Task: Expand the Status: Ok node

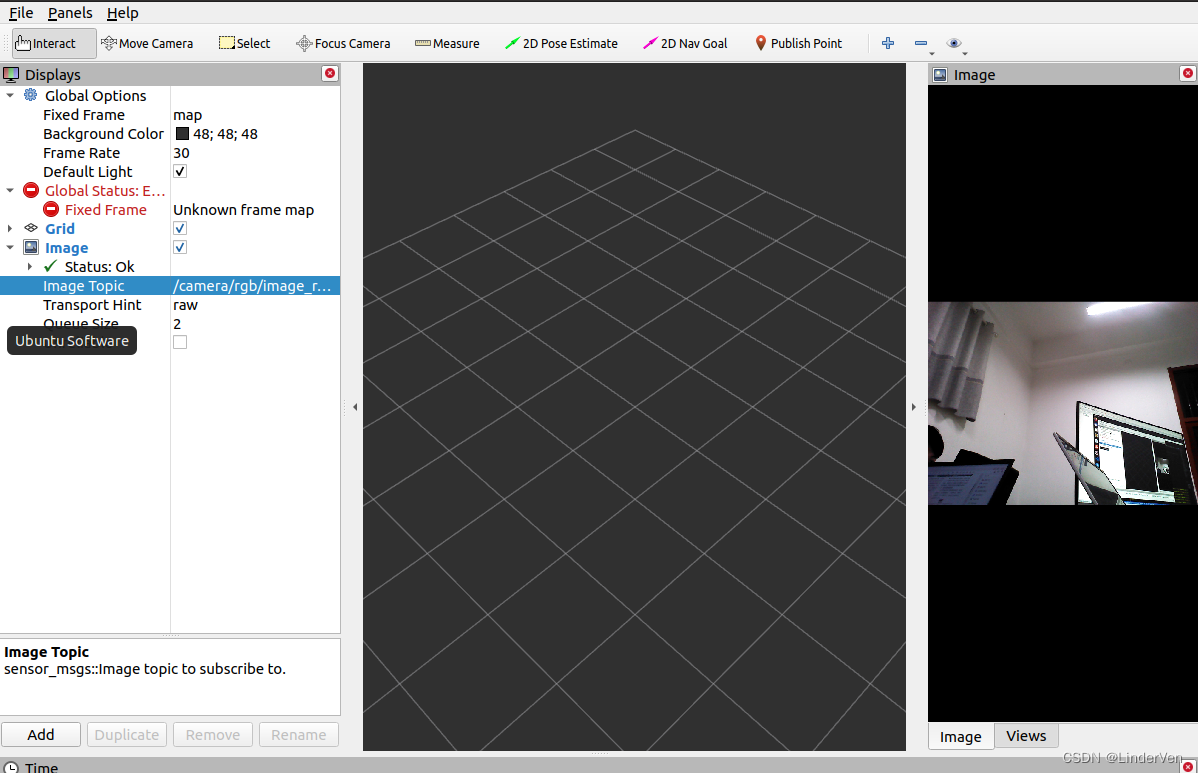Action: point(30,267)
